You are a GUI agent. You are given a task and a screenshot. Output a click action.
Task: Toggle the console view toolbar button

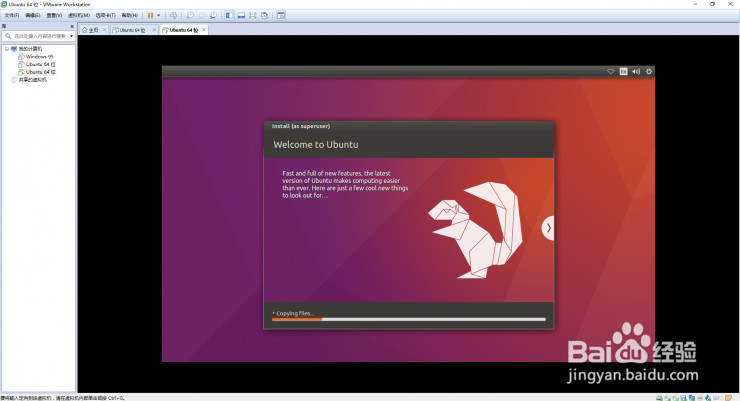coord(281,15)
